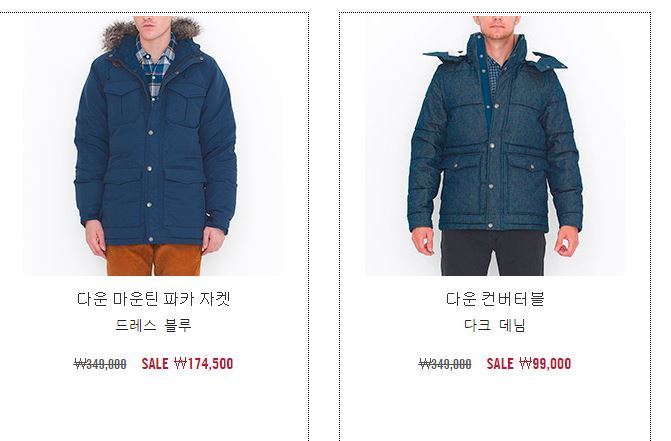Click the 다운 마운틴 파카 자켓 product title

(x=154, y=299)
